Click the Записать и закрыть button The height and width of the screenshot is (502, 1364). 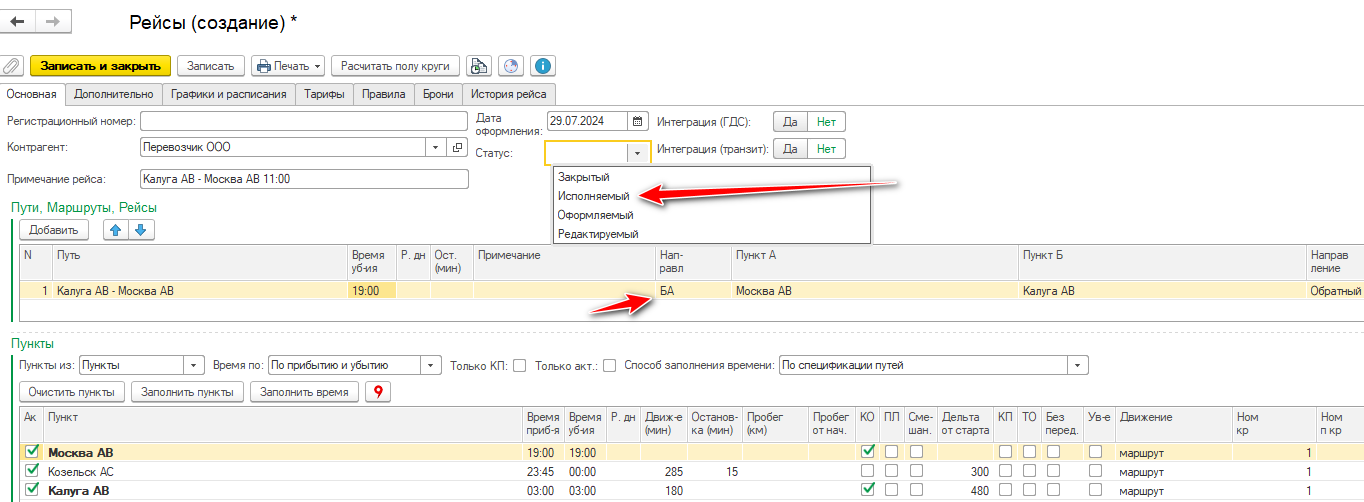pyautogui.click(x=100, y=66)
